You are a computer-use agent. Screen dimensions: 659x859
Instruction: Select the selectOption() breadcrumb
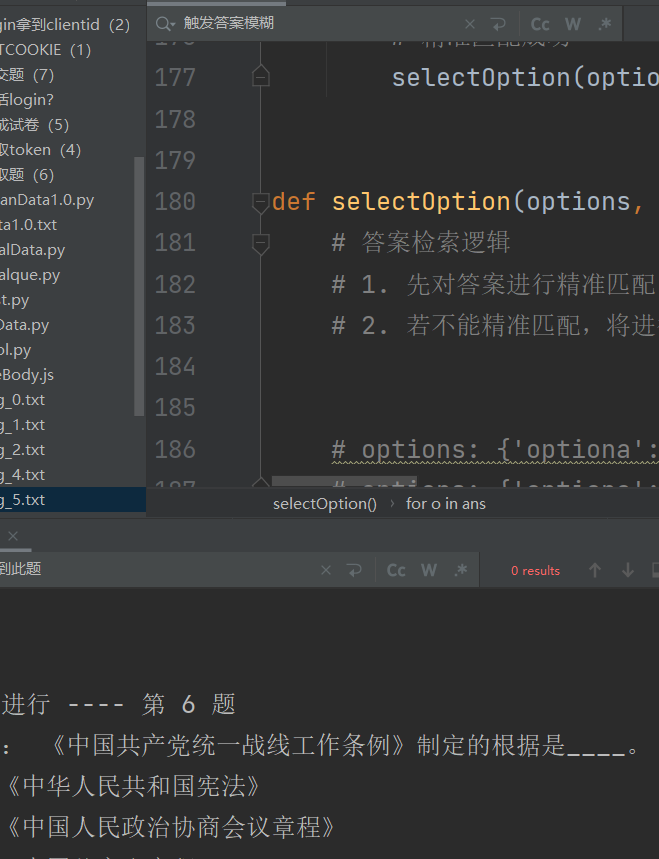point(325,504)
